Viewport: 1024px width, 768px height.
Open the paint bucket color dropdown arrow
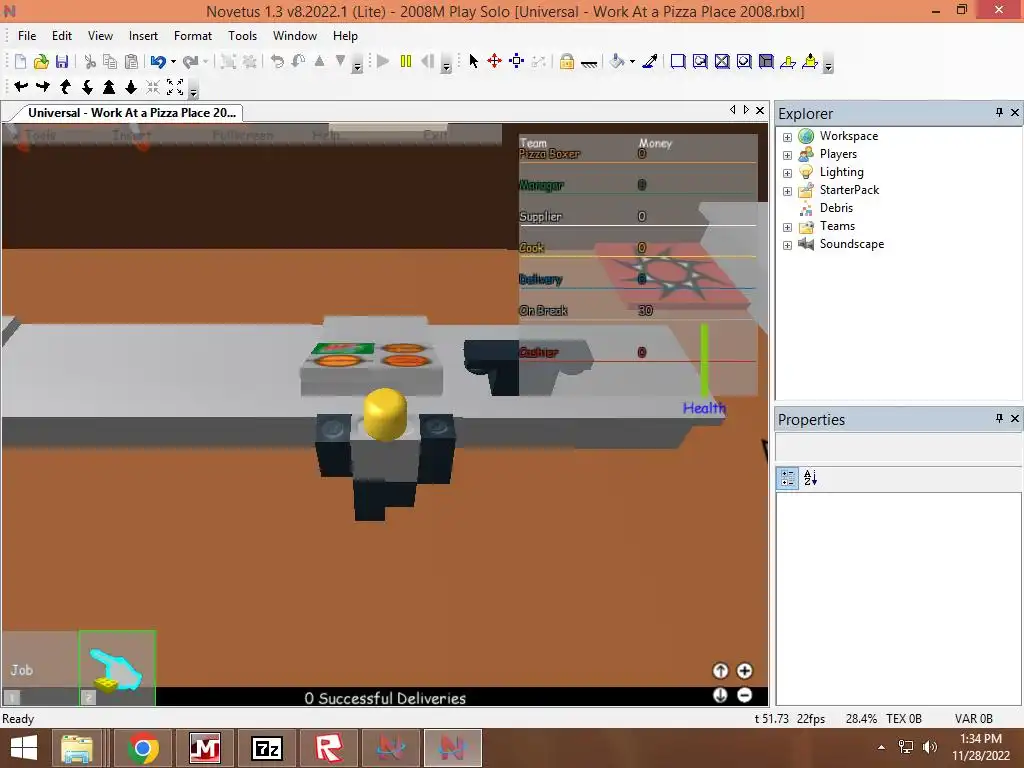pyautogui.click(x=632, y=62)
